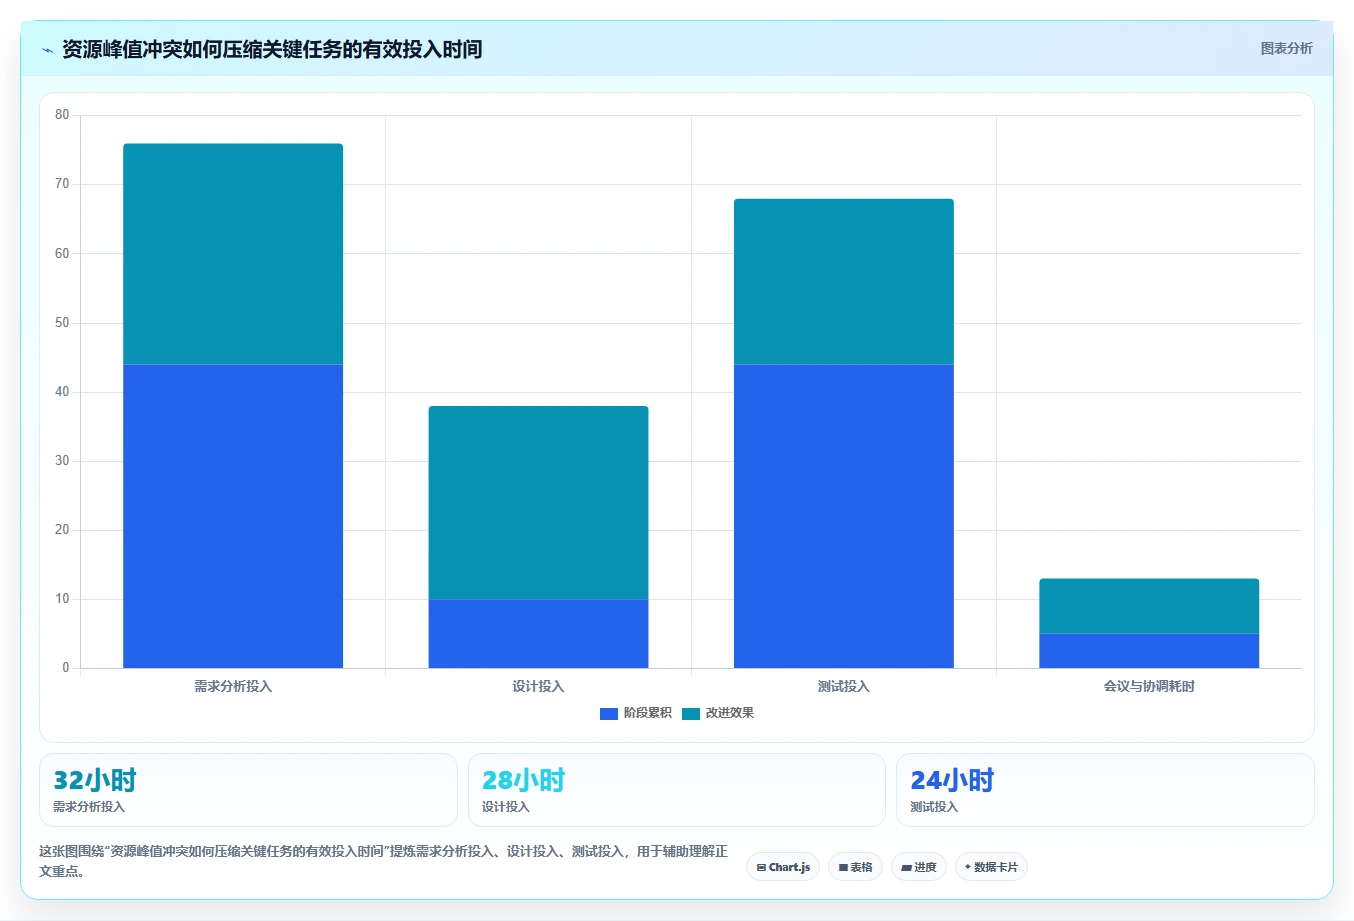Screen dimensions: 1354x921
Task: Click the y-axis value 40
Action: pyautogui.click(x=62, y=392)
